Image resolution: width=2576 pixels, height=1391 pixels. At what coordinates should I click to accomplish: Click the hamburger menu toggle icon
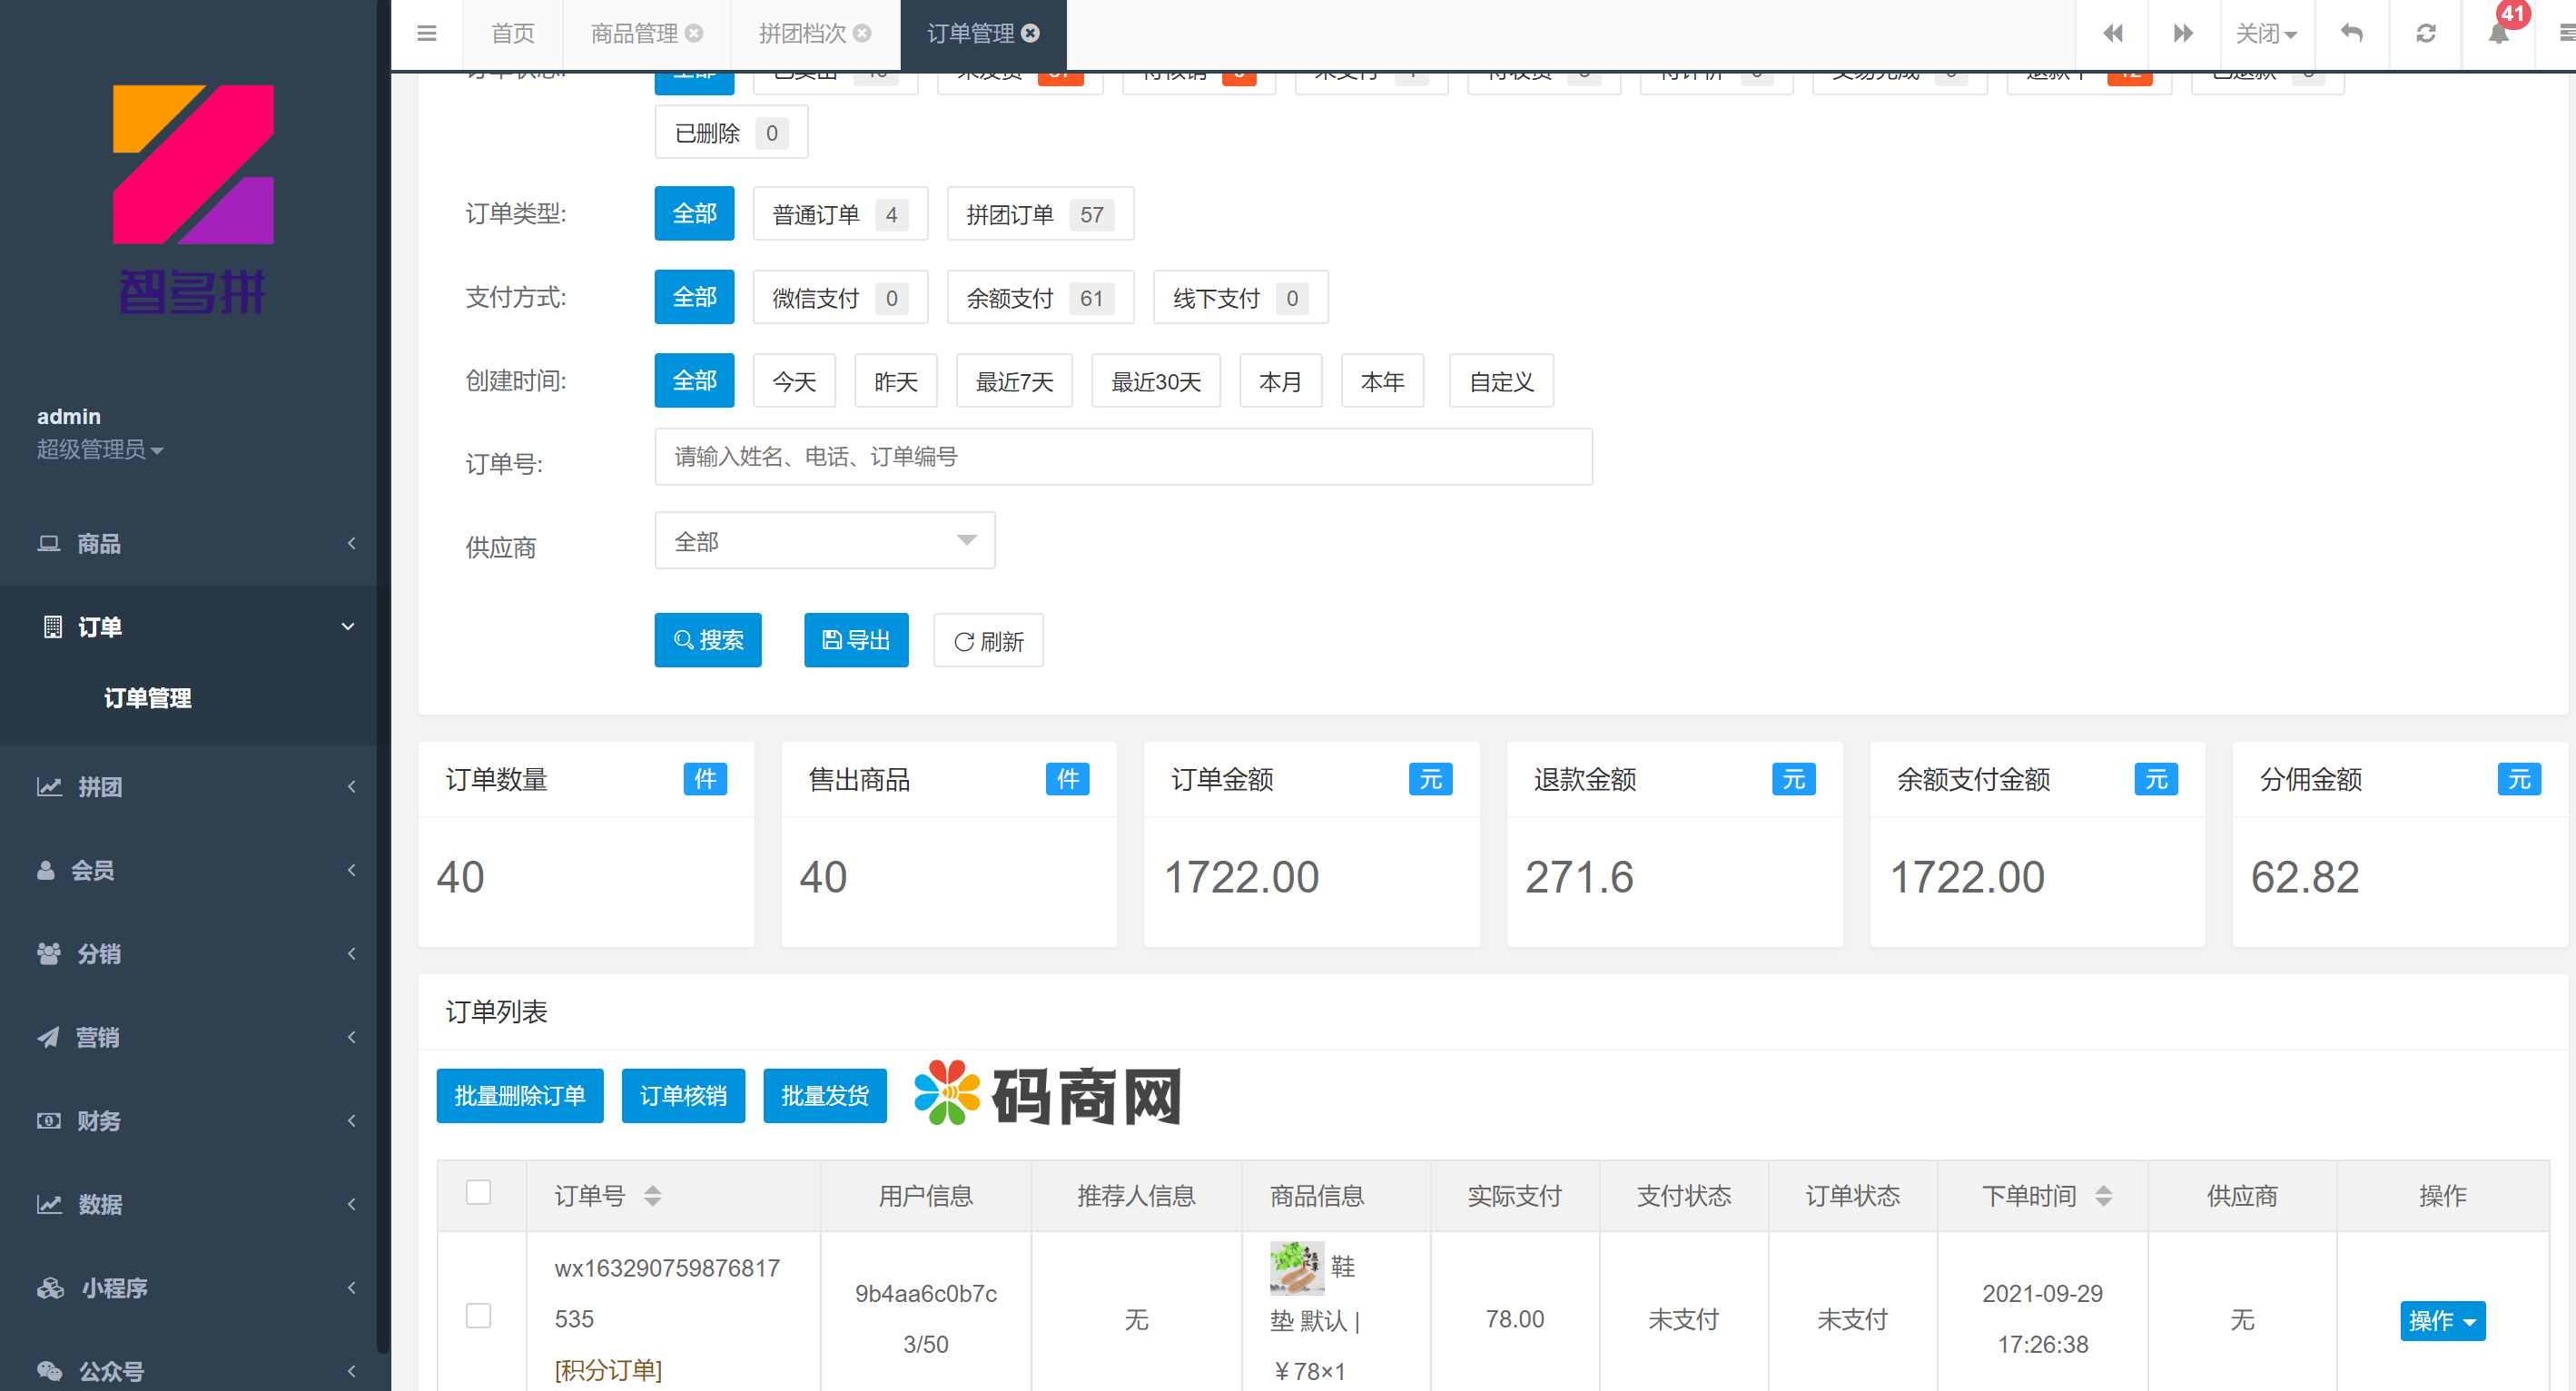click(426, 33)
